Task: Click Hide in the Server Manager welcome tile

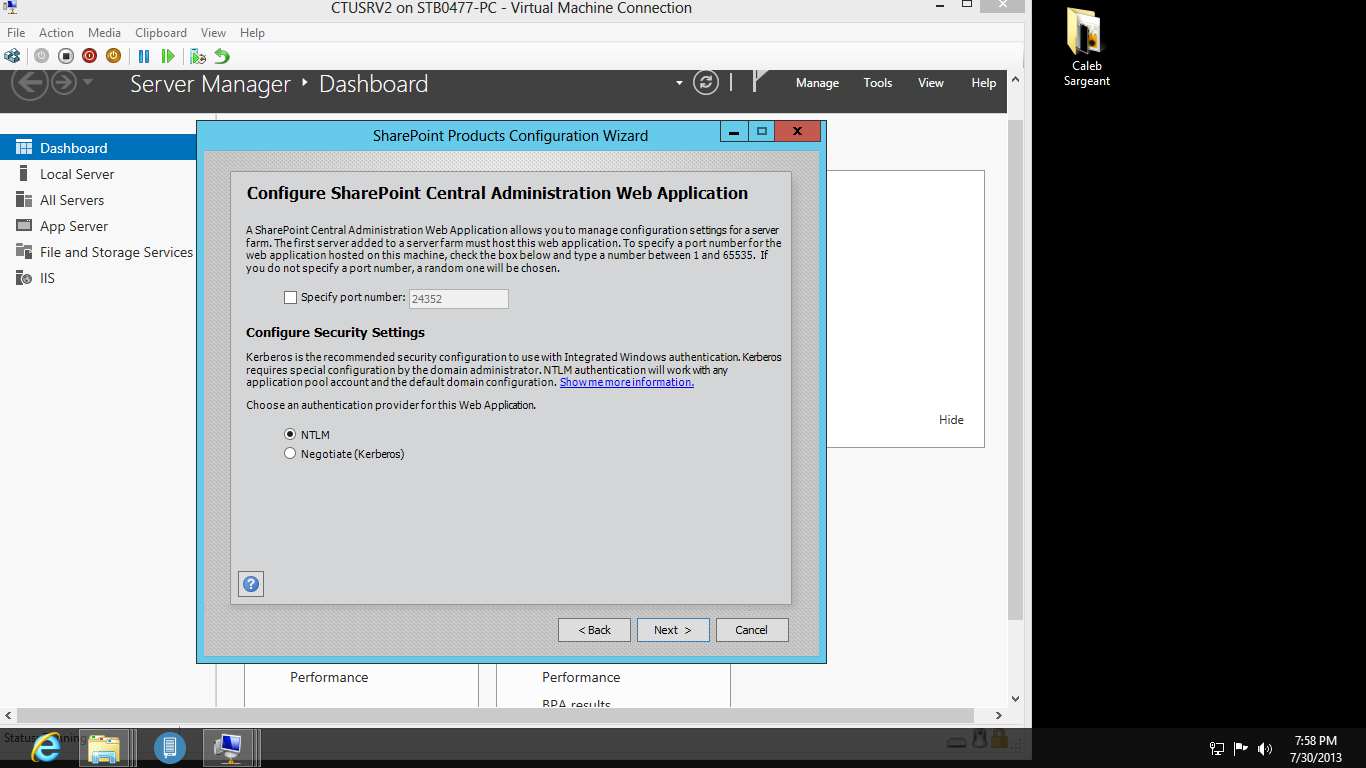Action: pyautogui.click(x=951, y=420)
